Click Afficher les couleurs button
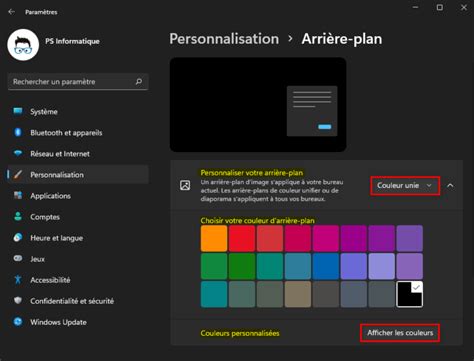474x361 pixels. point(400,333)
